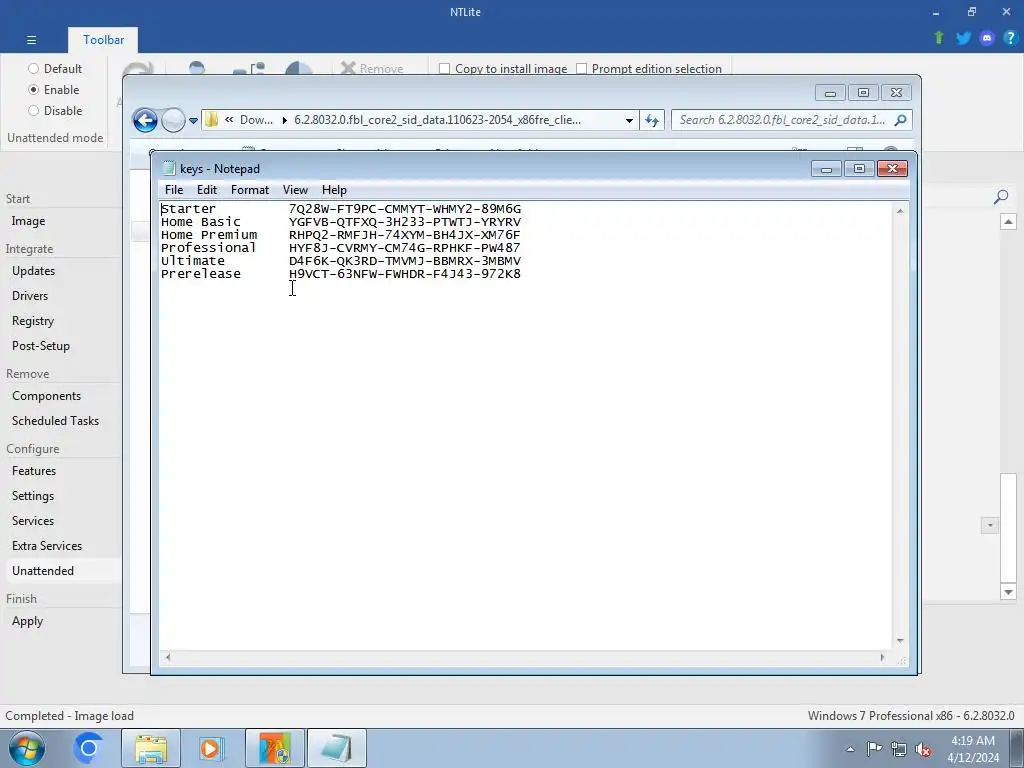Viewport: 1024px width, 768px height.
Task: Expand address bar path chevron after Dow...
Action: (285, 120)
